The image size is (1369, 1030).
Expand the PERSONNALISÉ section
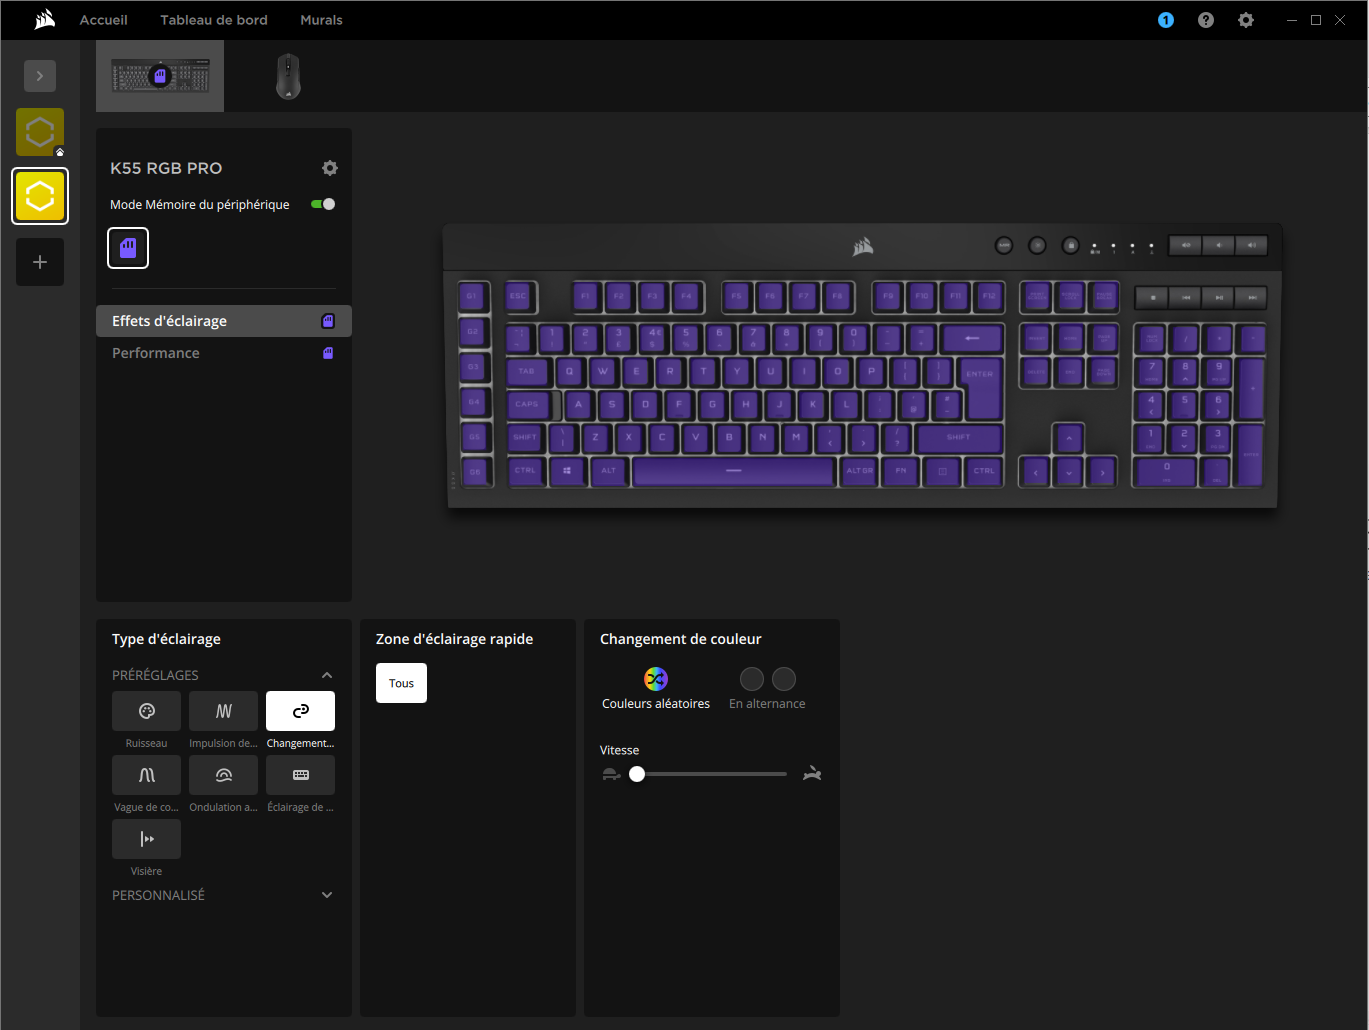[x=327, y=895]
